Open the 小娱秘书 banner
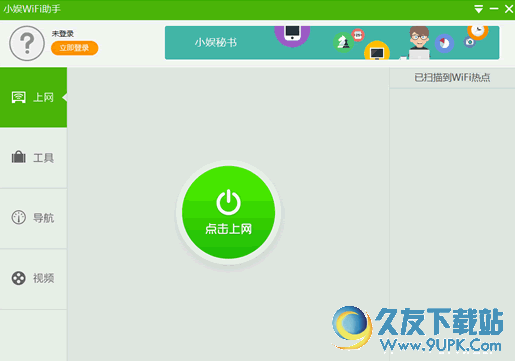 click(332, 43)
